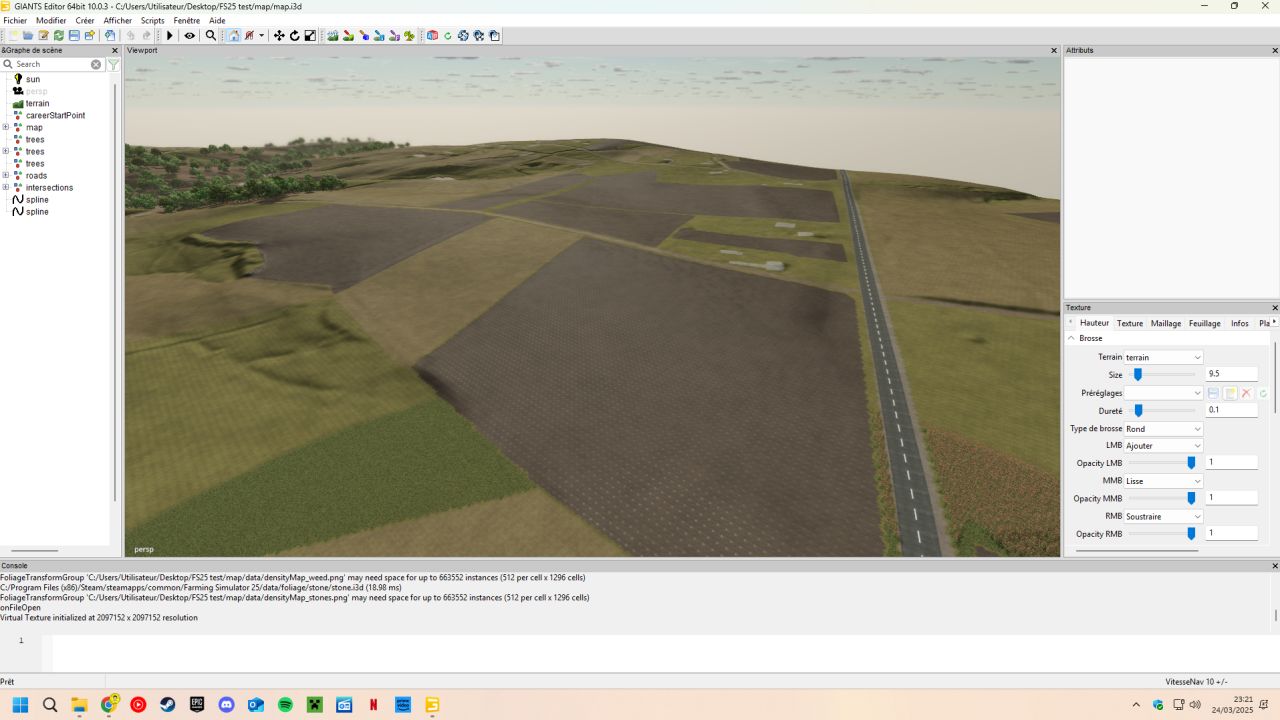Close the Attributs panel
The image size is (1280, 720).
(x=1275, y=50)
